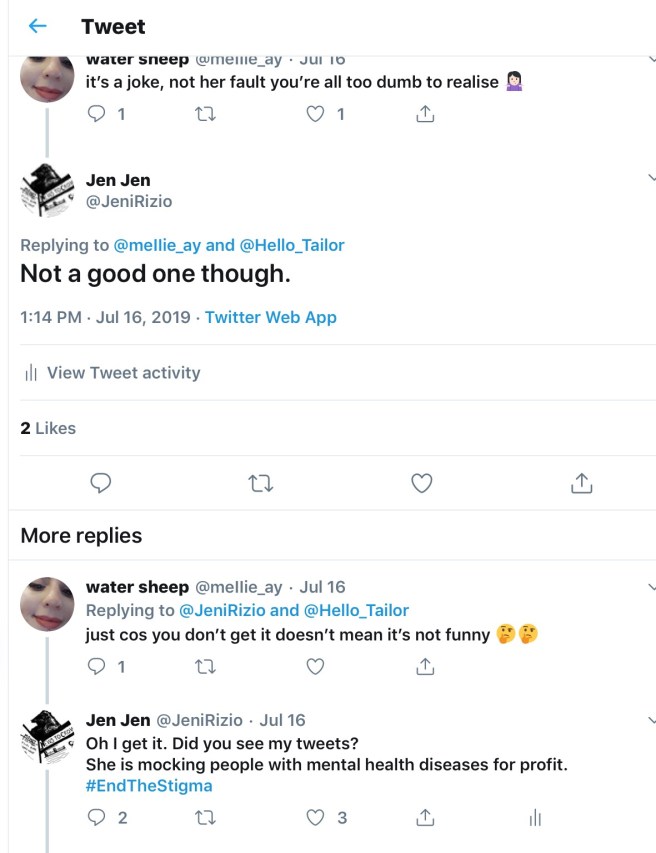The width and height of the screenshot is (656, 853).
Task: Expand options chevron on the #EndTheStigma tweet
Action: pos(651,719)
